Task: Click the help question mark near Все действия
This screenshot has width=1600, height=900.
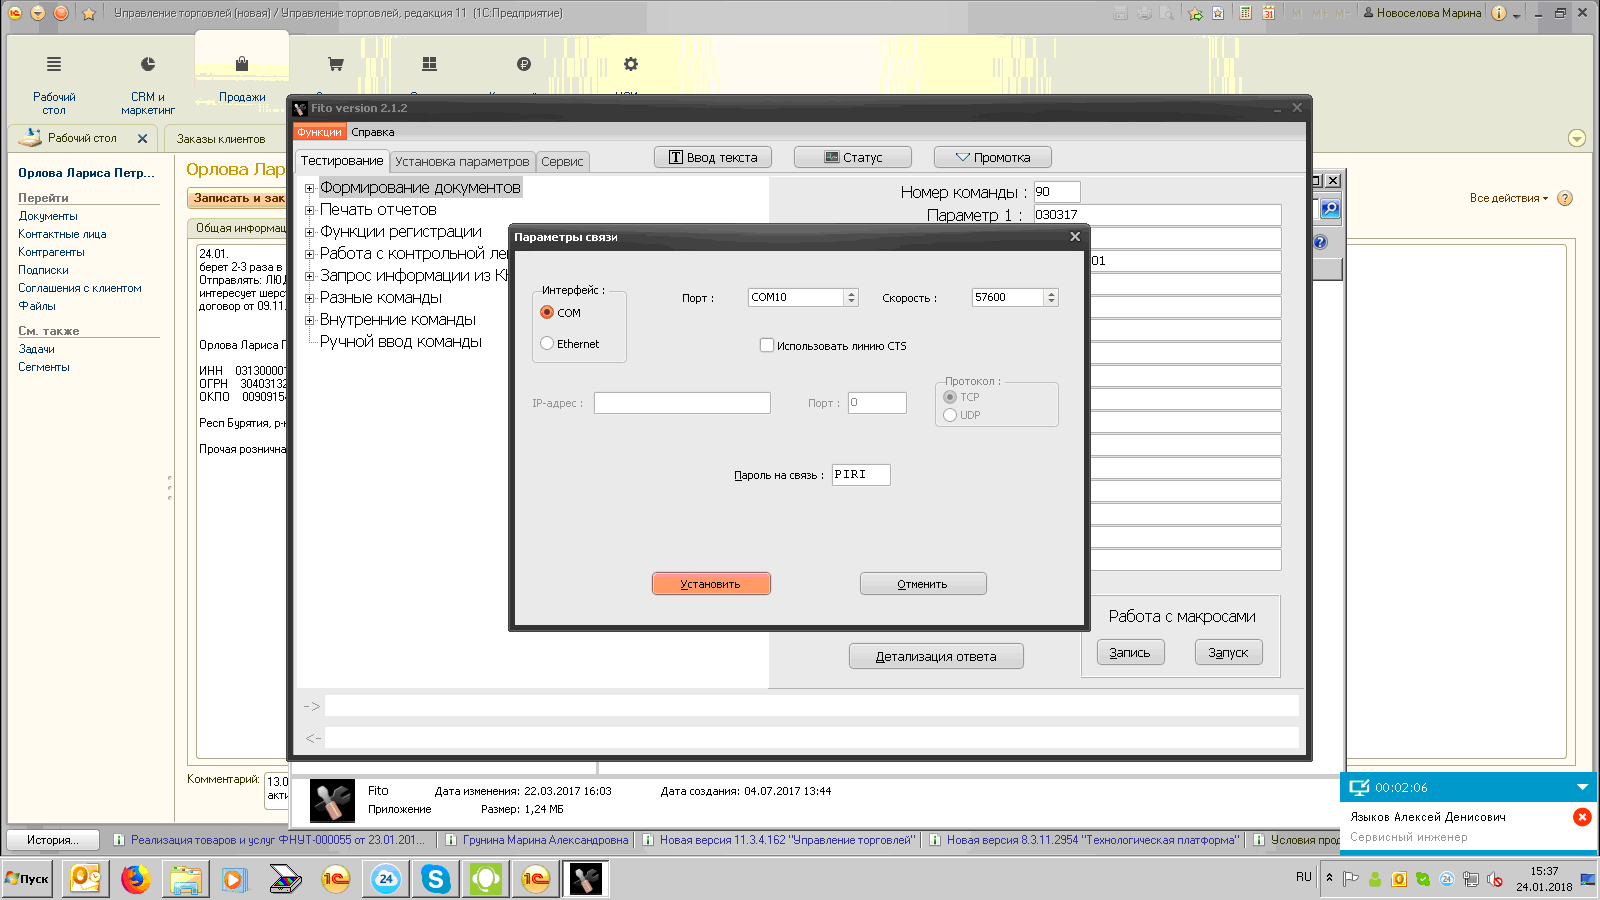Action: point(1566,198)
